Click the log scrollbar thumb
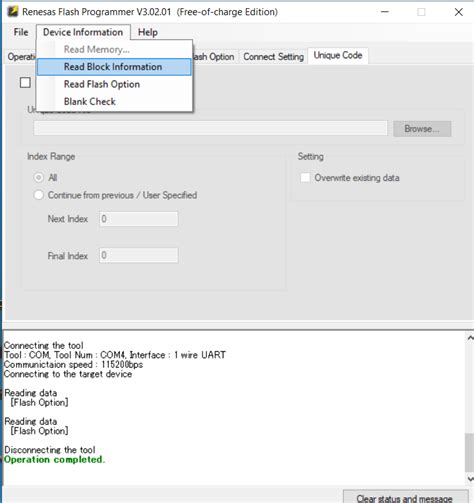Image resolution: width=474 pixels, height=503 pixels. click(470, 453)
